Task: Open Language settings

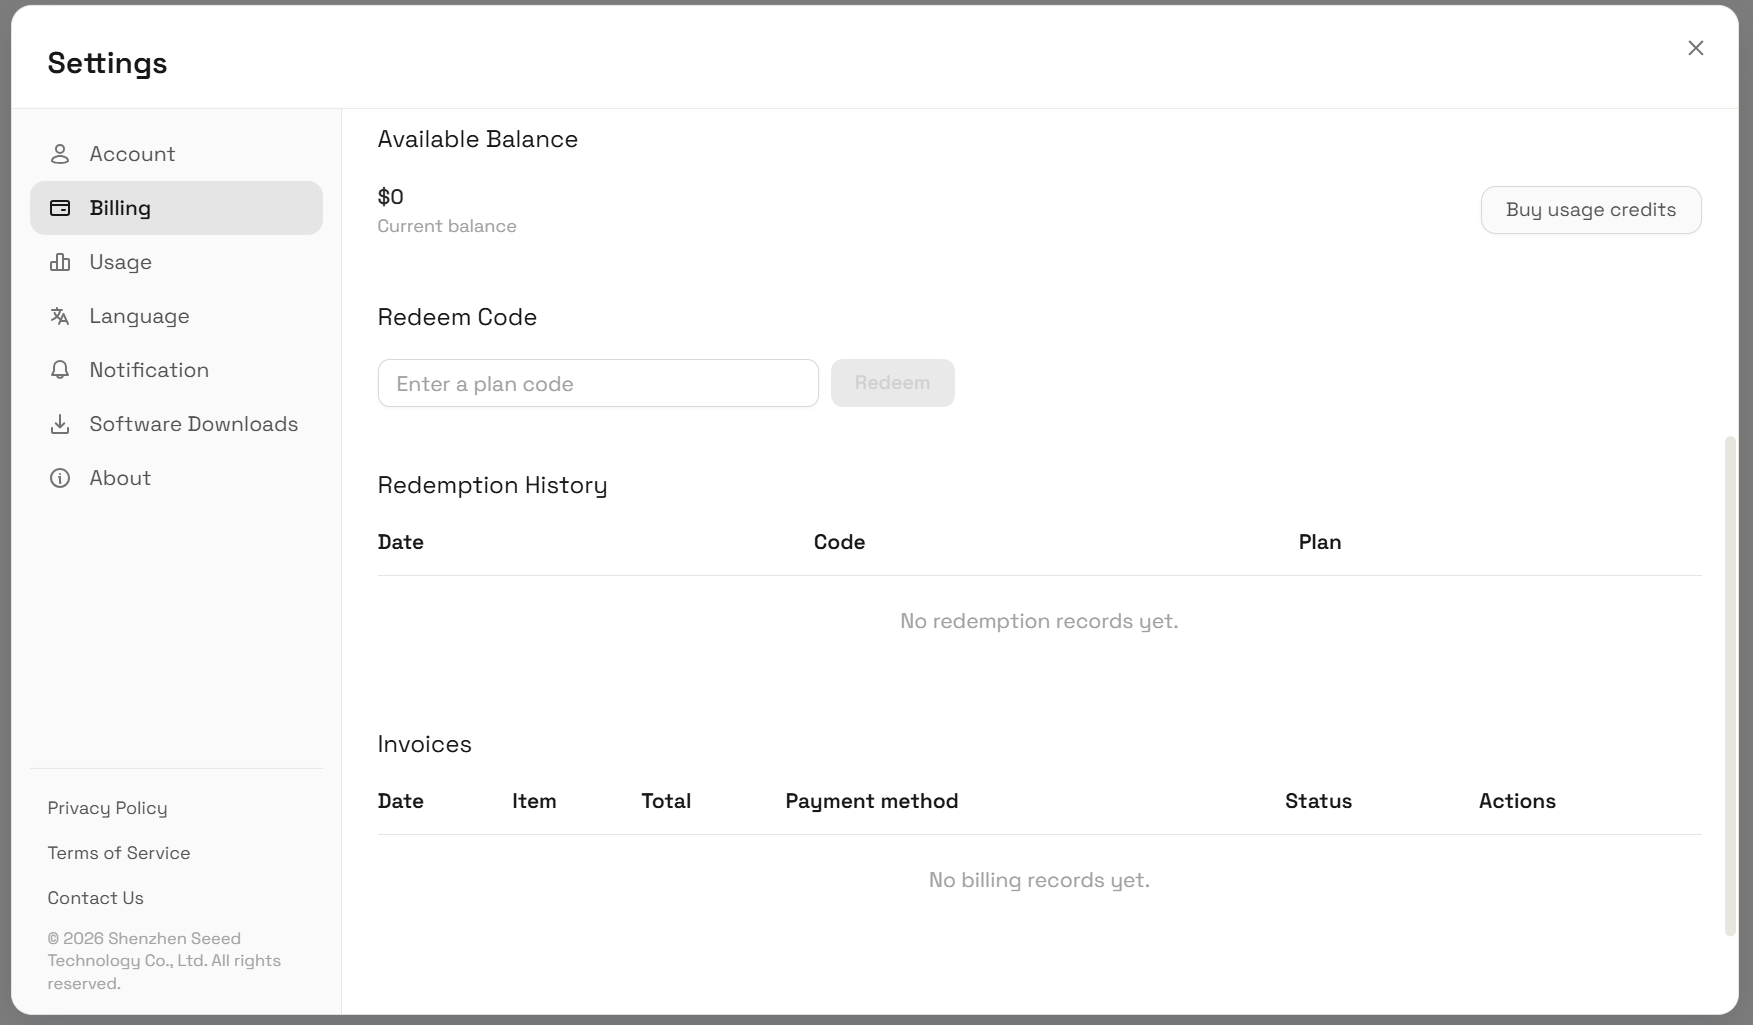Action: [176, 316]
